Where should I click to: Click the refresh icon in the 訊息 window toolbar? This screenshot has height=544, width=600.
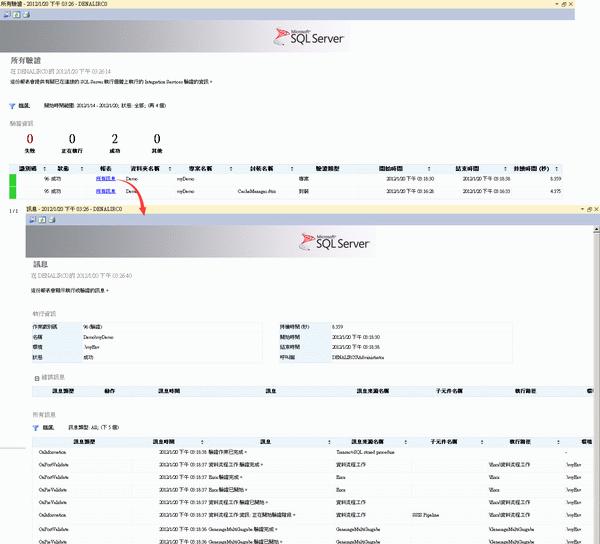pos(42,220)
